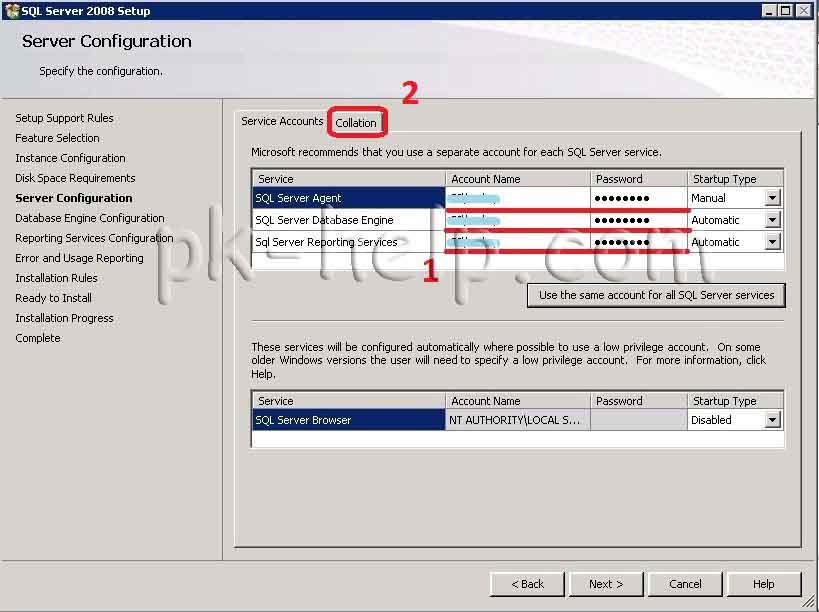
Task: Click the NT AUTHORITY\LOCAL S... account cell
Action: [x=518, y=420]
